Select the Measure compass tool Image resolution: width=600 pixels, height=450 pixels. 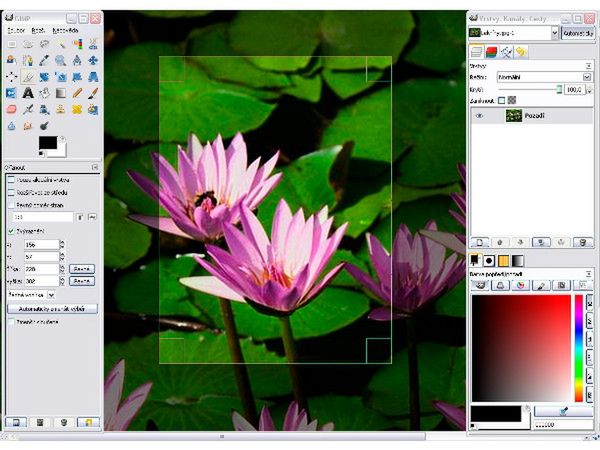(x=77, y=60)
